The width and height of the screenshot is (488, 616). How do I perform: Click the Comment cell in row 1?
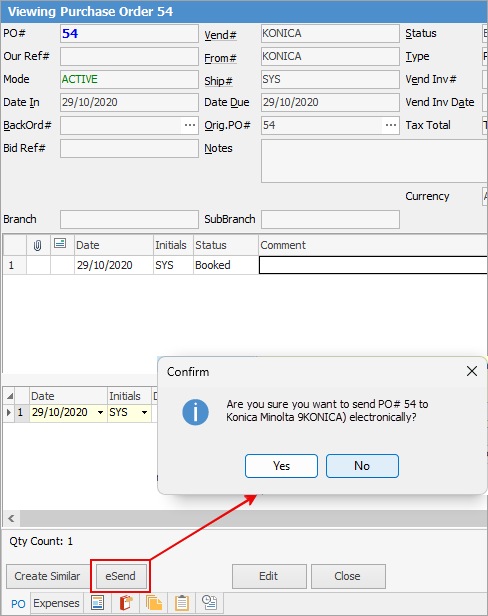(x=373, y=265)
